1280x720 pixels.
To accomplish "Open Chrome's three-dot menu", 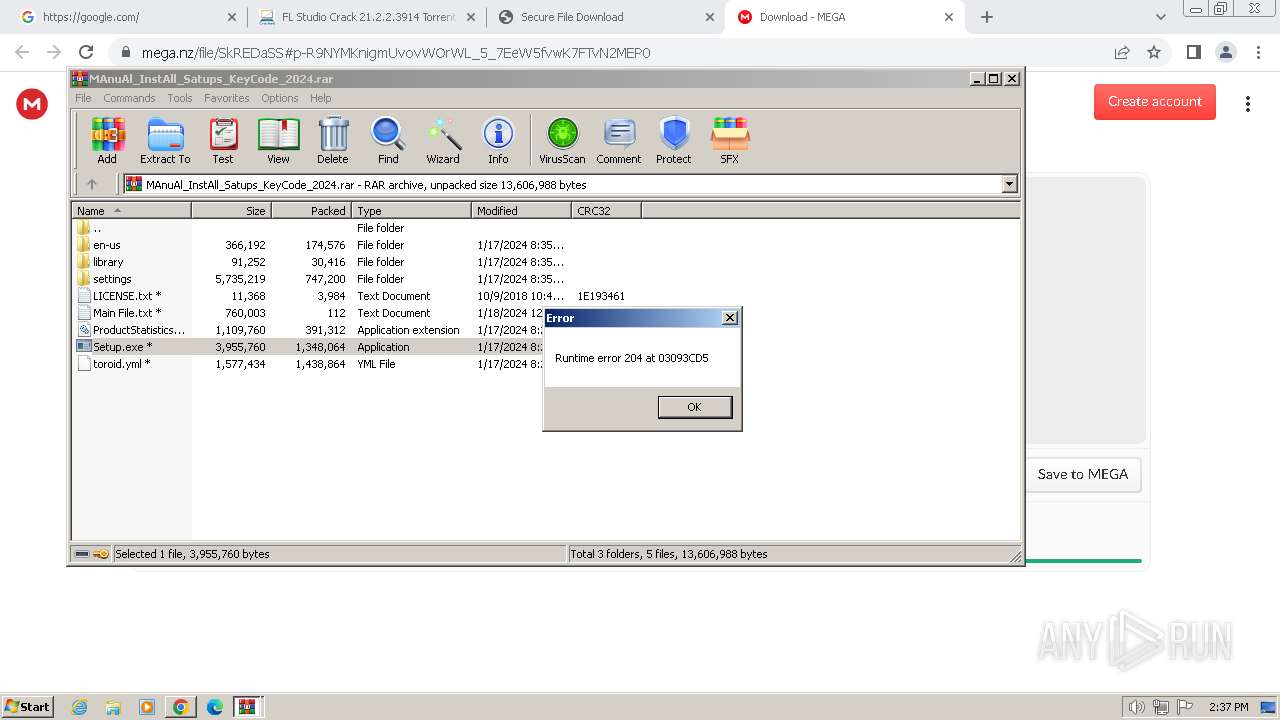I will coord(1257,52).
